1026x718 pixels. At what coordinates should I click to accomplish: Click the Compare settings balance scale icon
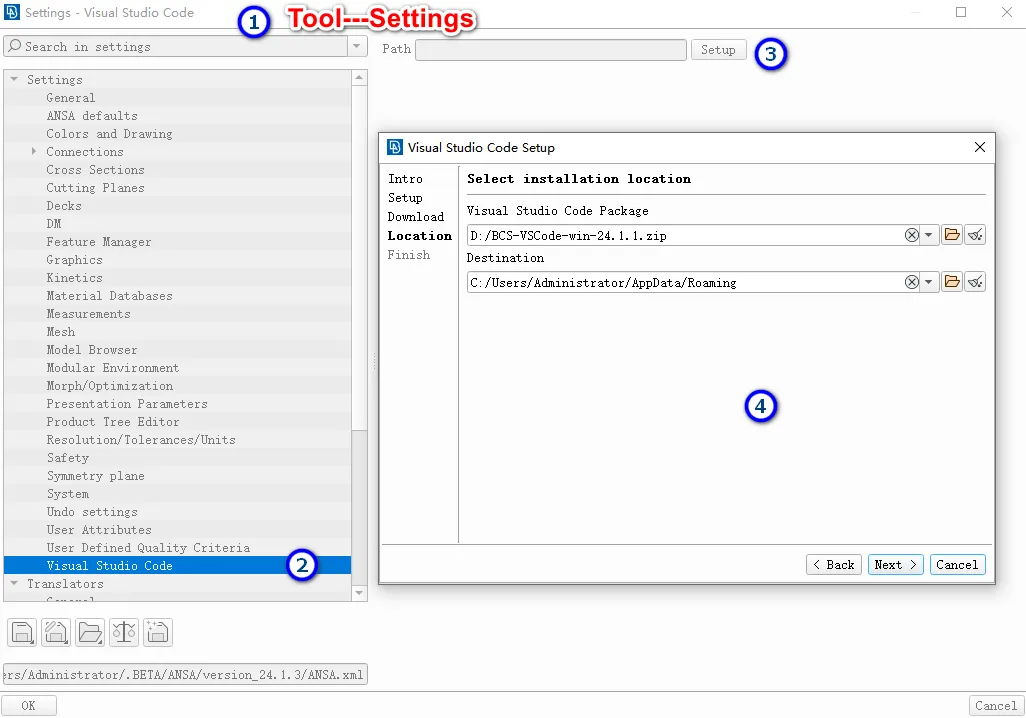(124, 633)
